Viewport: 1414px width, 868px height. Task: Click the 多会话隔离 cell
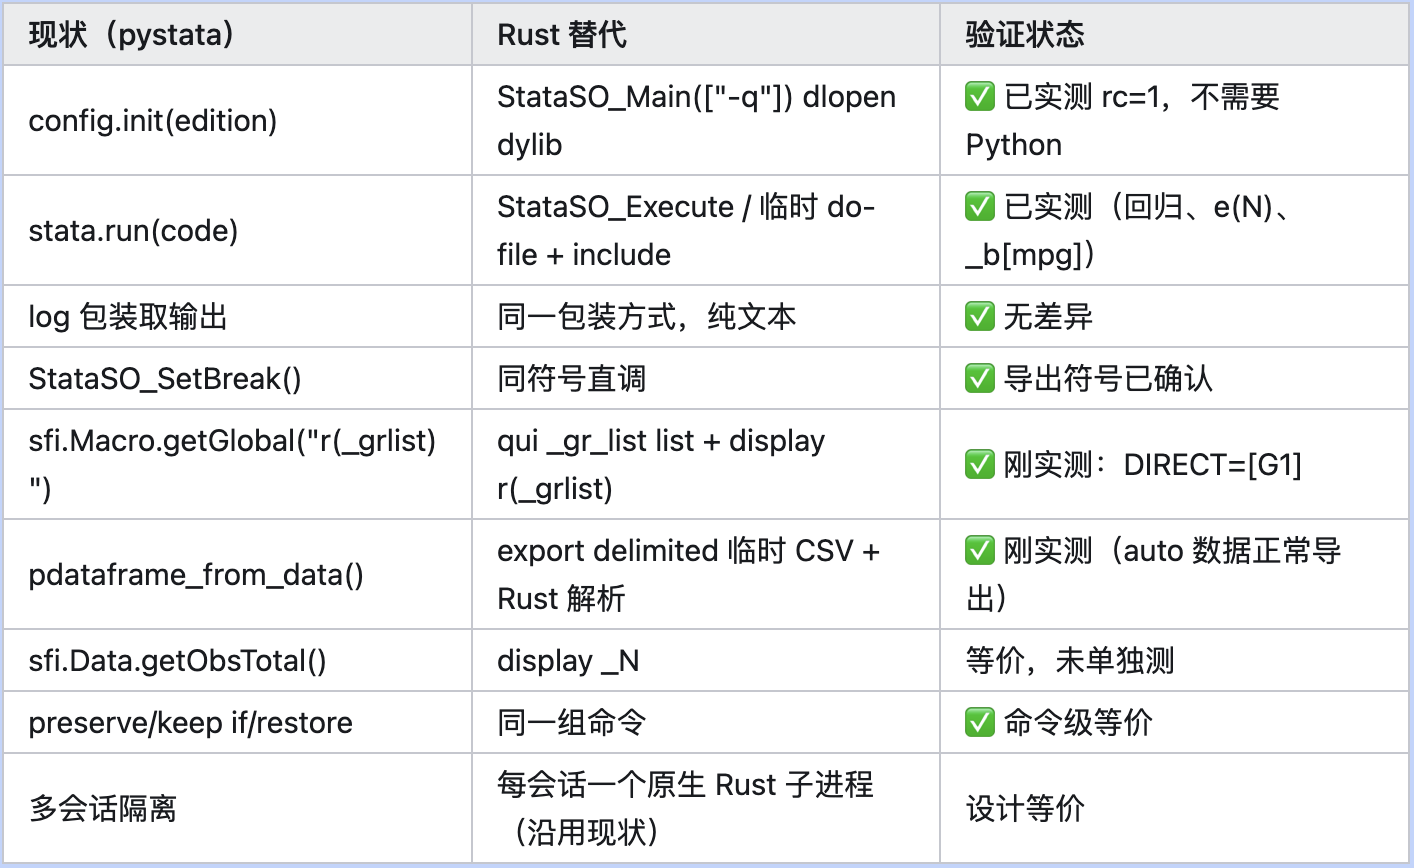tap(238, 809)
